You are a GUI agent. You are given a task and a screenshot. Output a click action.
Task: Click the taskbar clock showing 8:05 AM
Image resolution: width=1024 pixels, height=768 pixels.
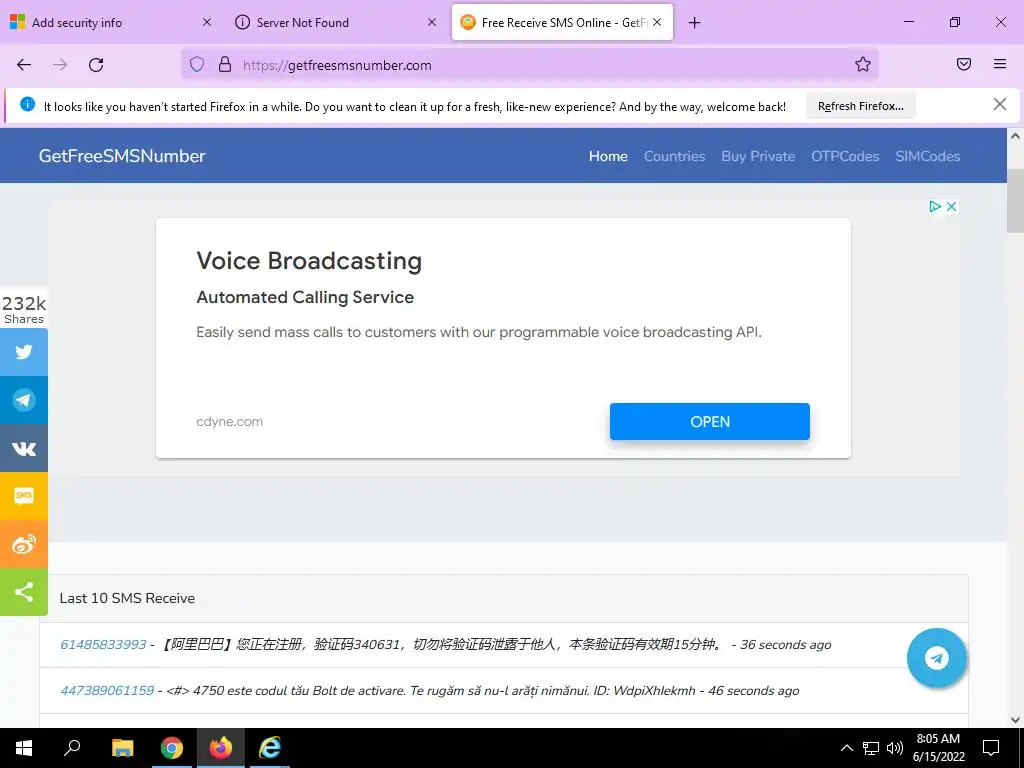pyautogui.click(x=938, y=748)
